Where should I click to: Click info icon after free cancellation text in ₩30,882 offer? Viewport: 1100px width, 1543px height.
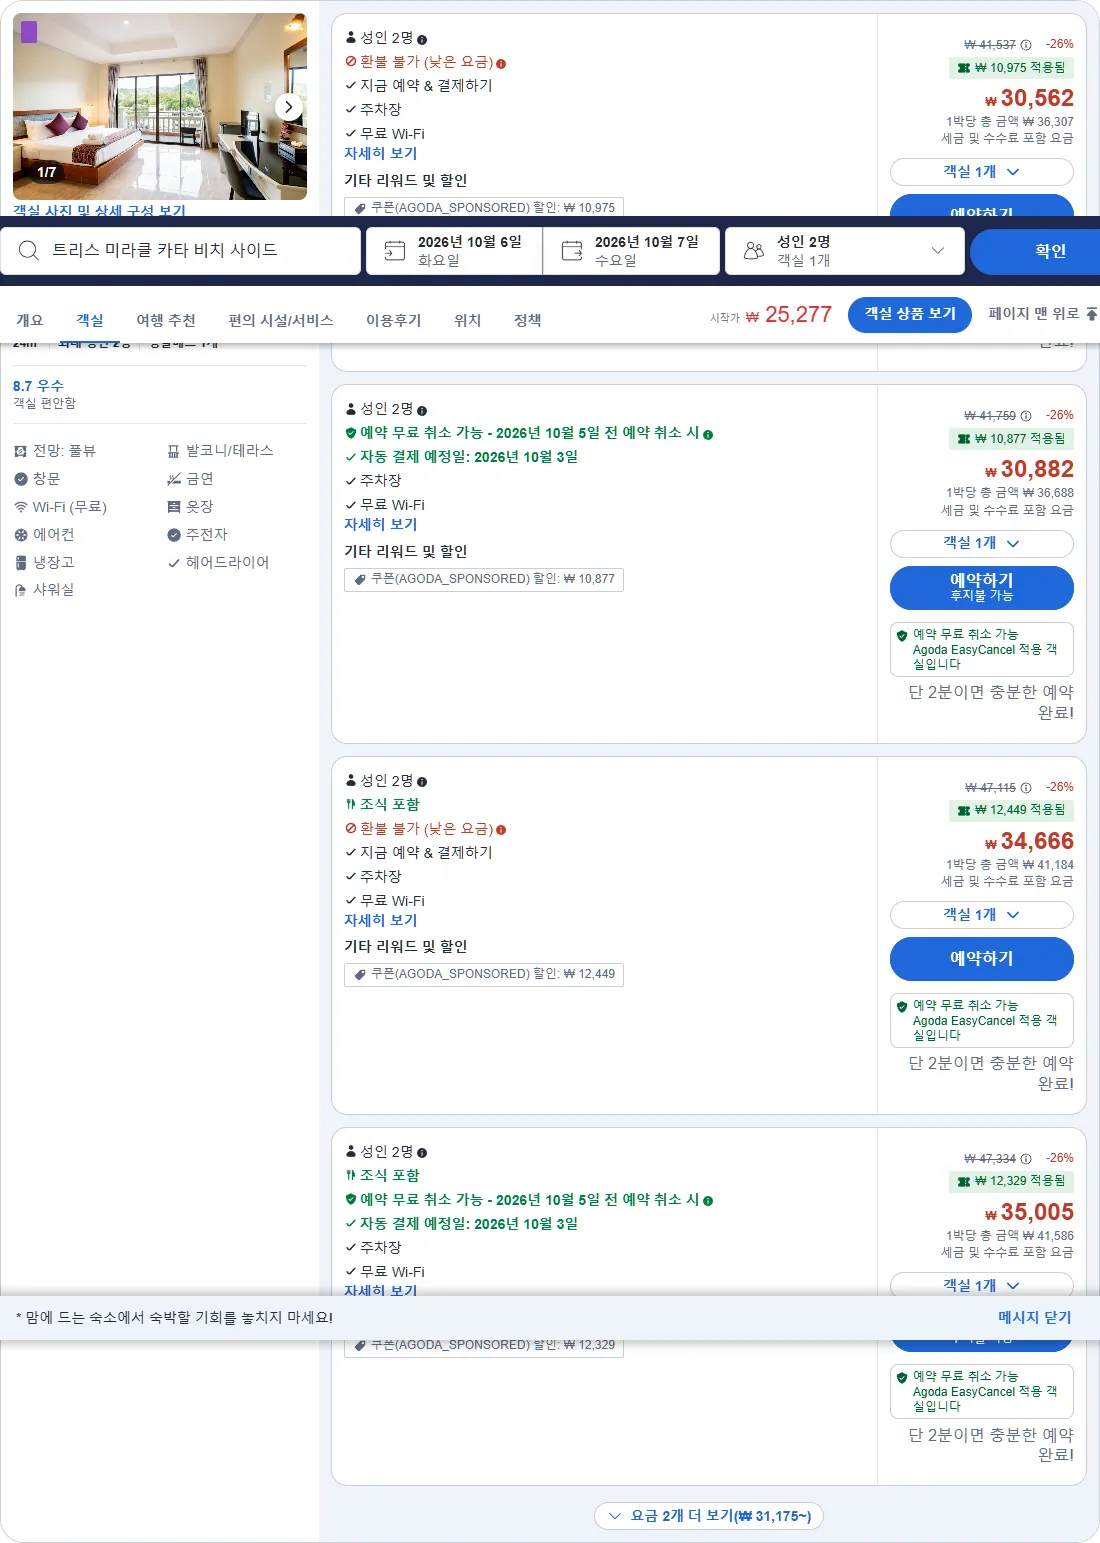tap(708, 434)
